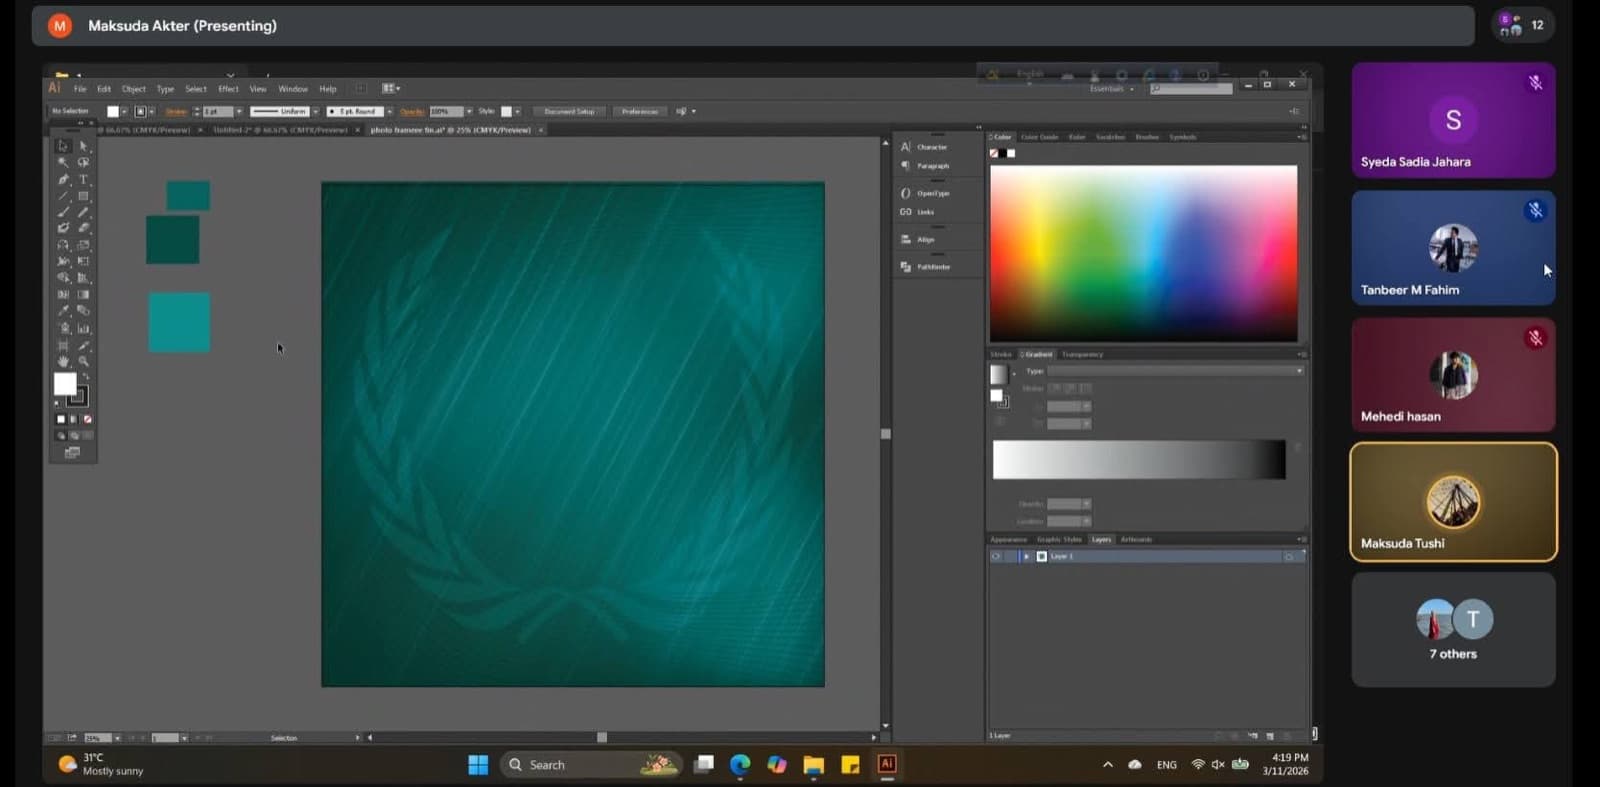Pick the Magic Wand tool
This screenshot has width=1600, height=787.
click(x=64, y=162)
